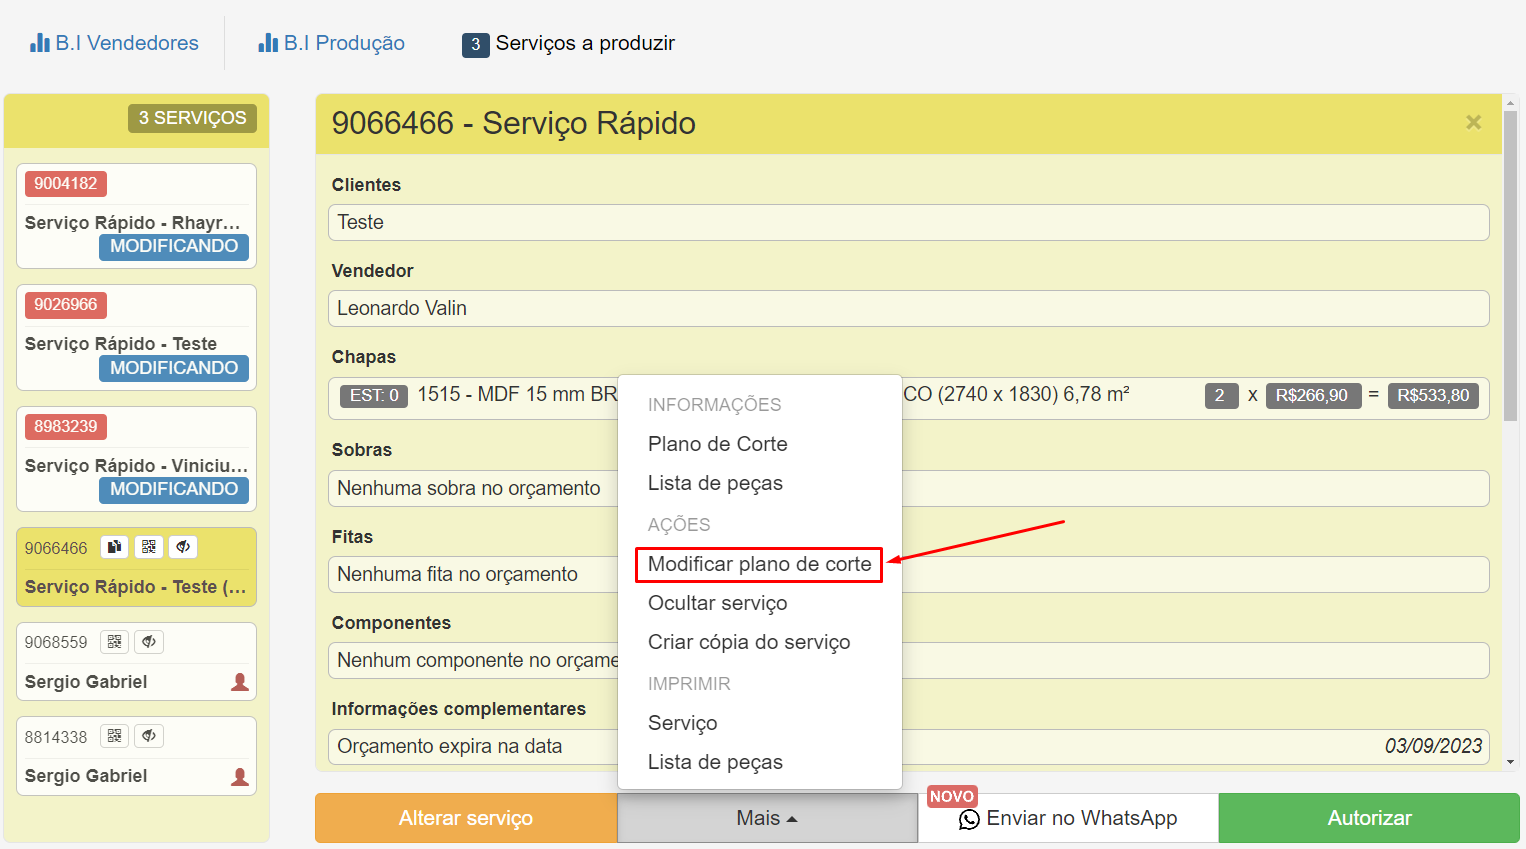Click the QR code icon on service 9068559

click(115, 642)
